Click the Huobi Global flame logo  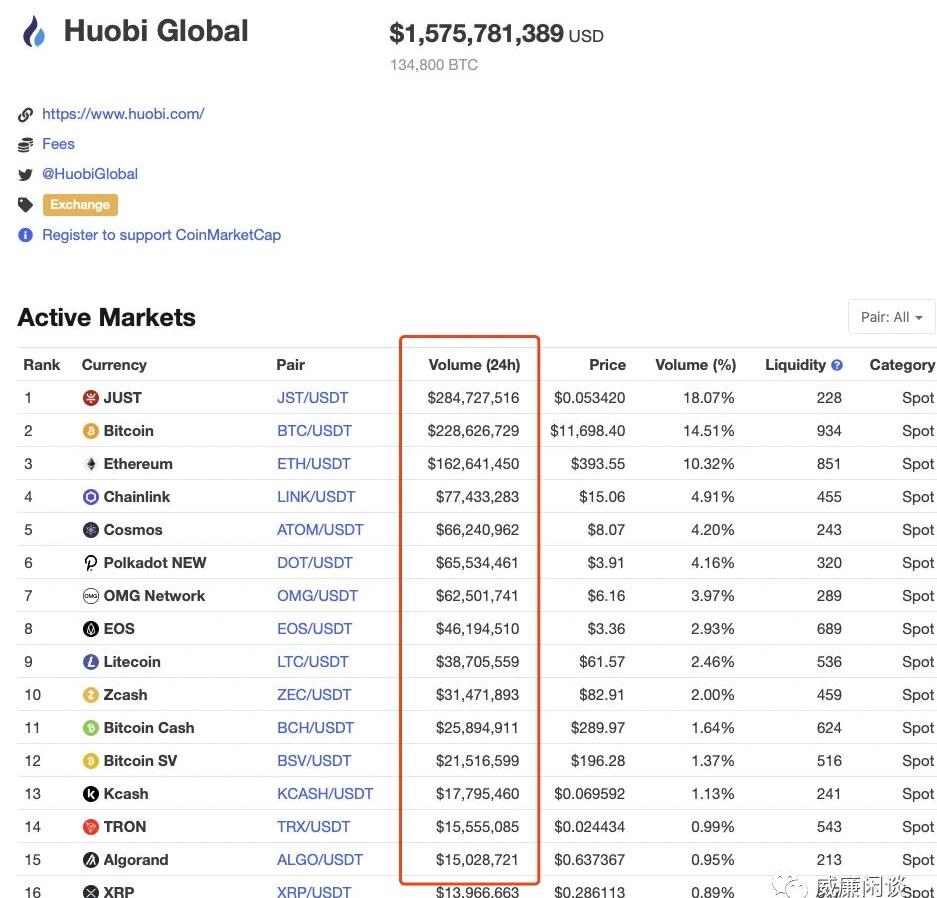click(x=34, y=32)
